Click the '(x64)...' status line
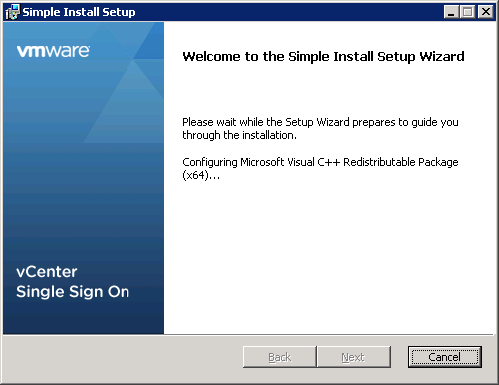The image size is (499, 385). click(201, 175)
